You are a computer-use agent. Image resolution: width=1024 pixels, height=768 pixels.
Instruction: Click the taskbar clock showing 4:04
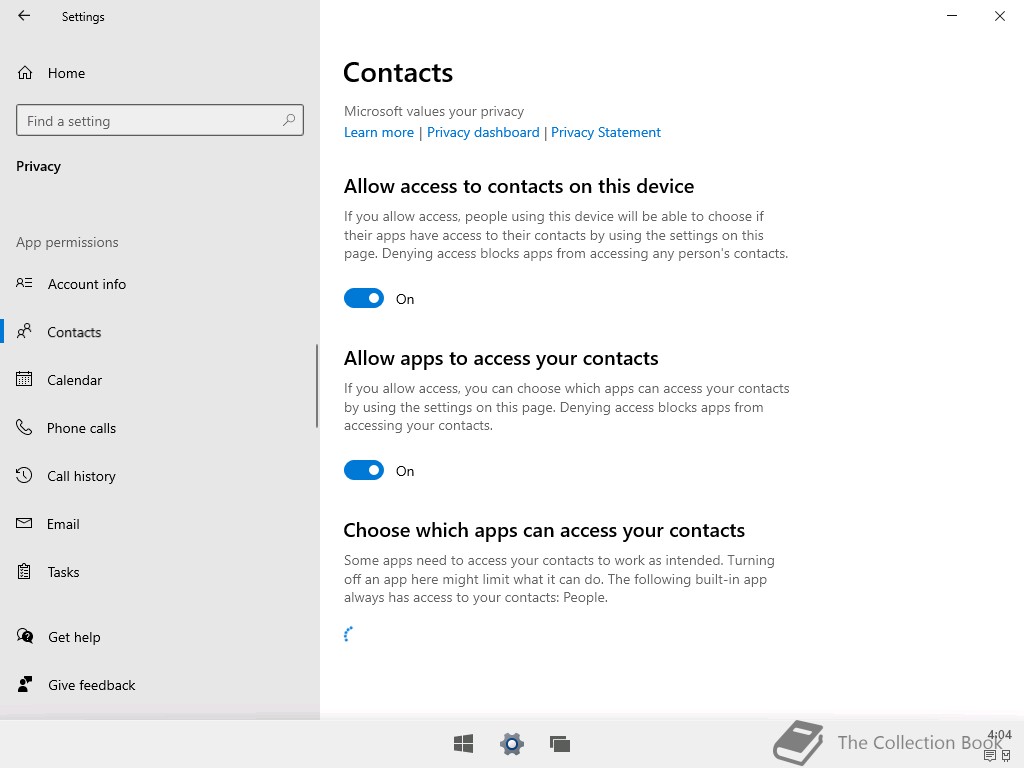pyautogui.click(x=999, y=735)
